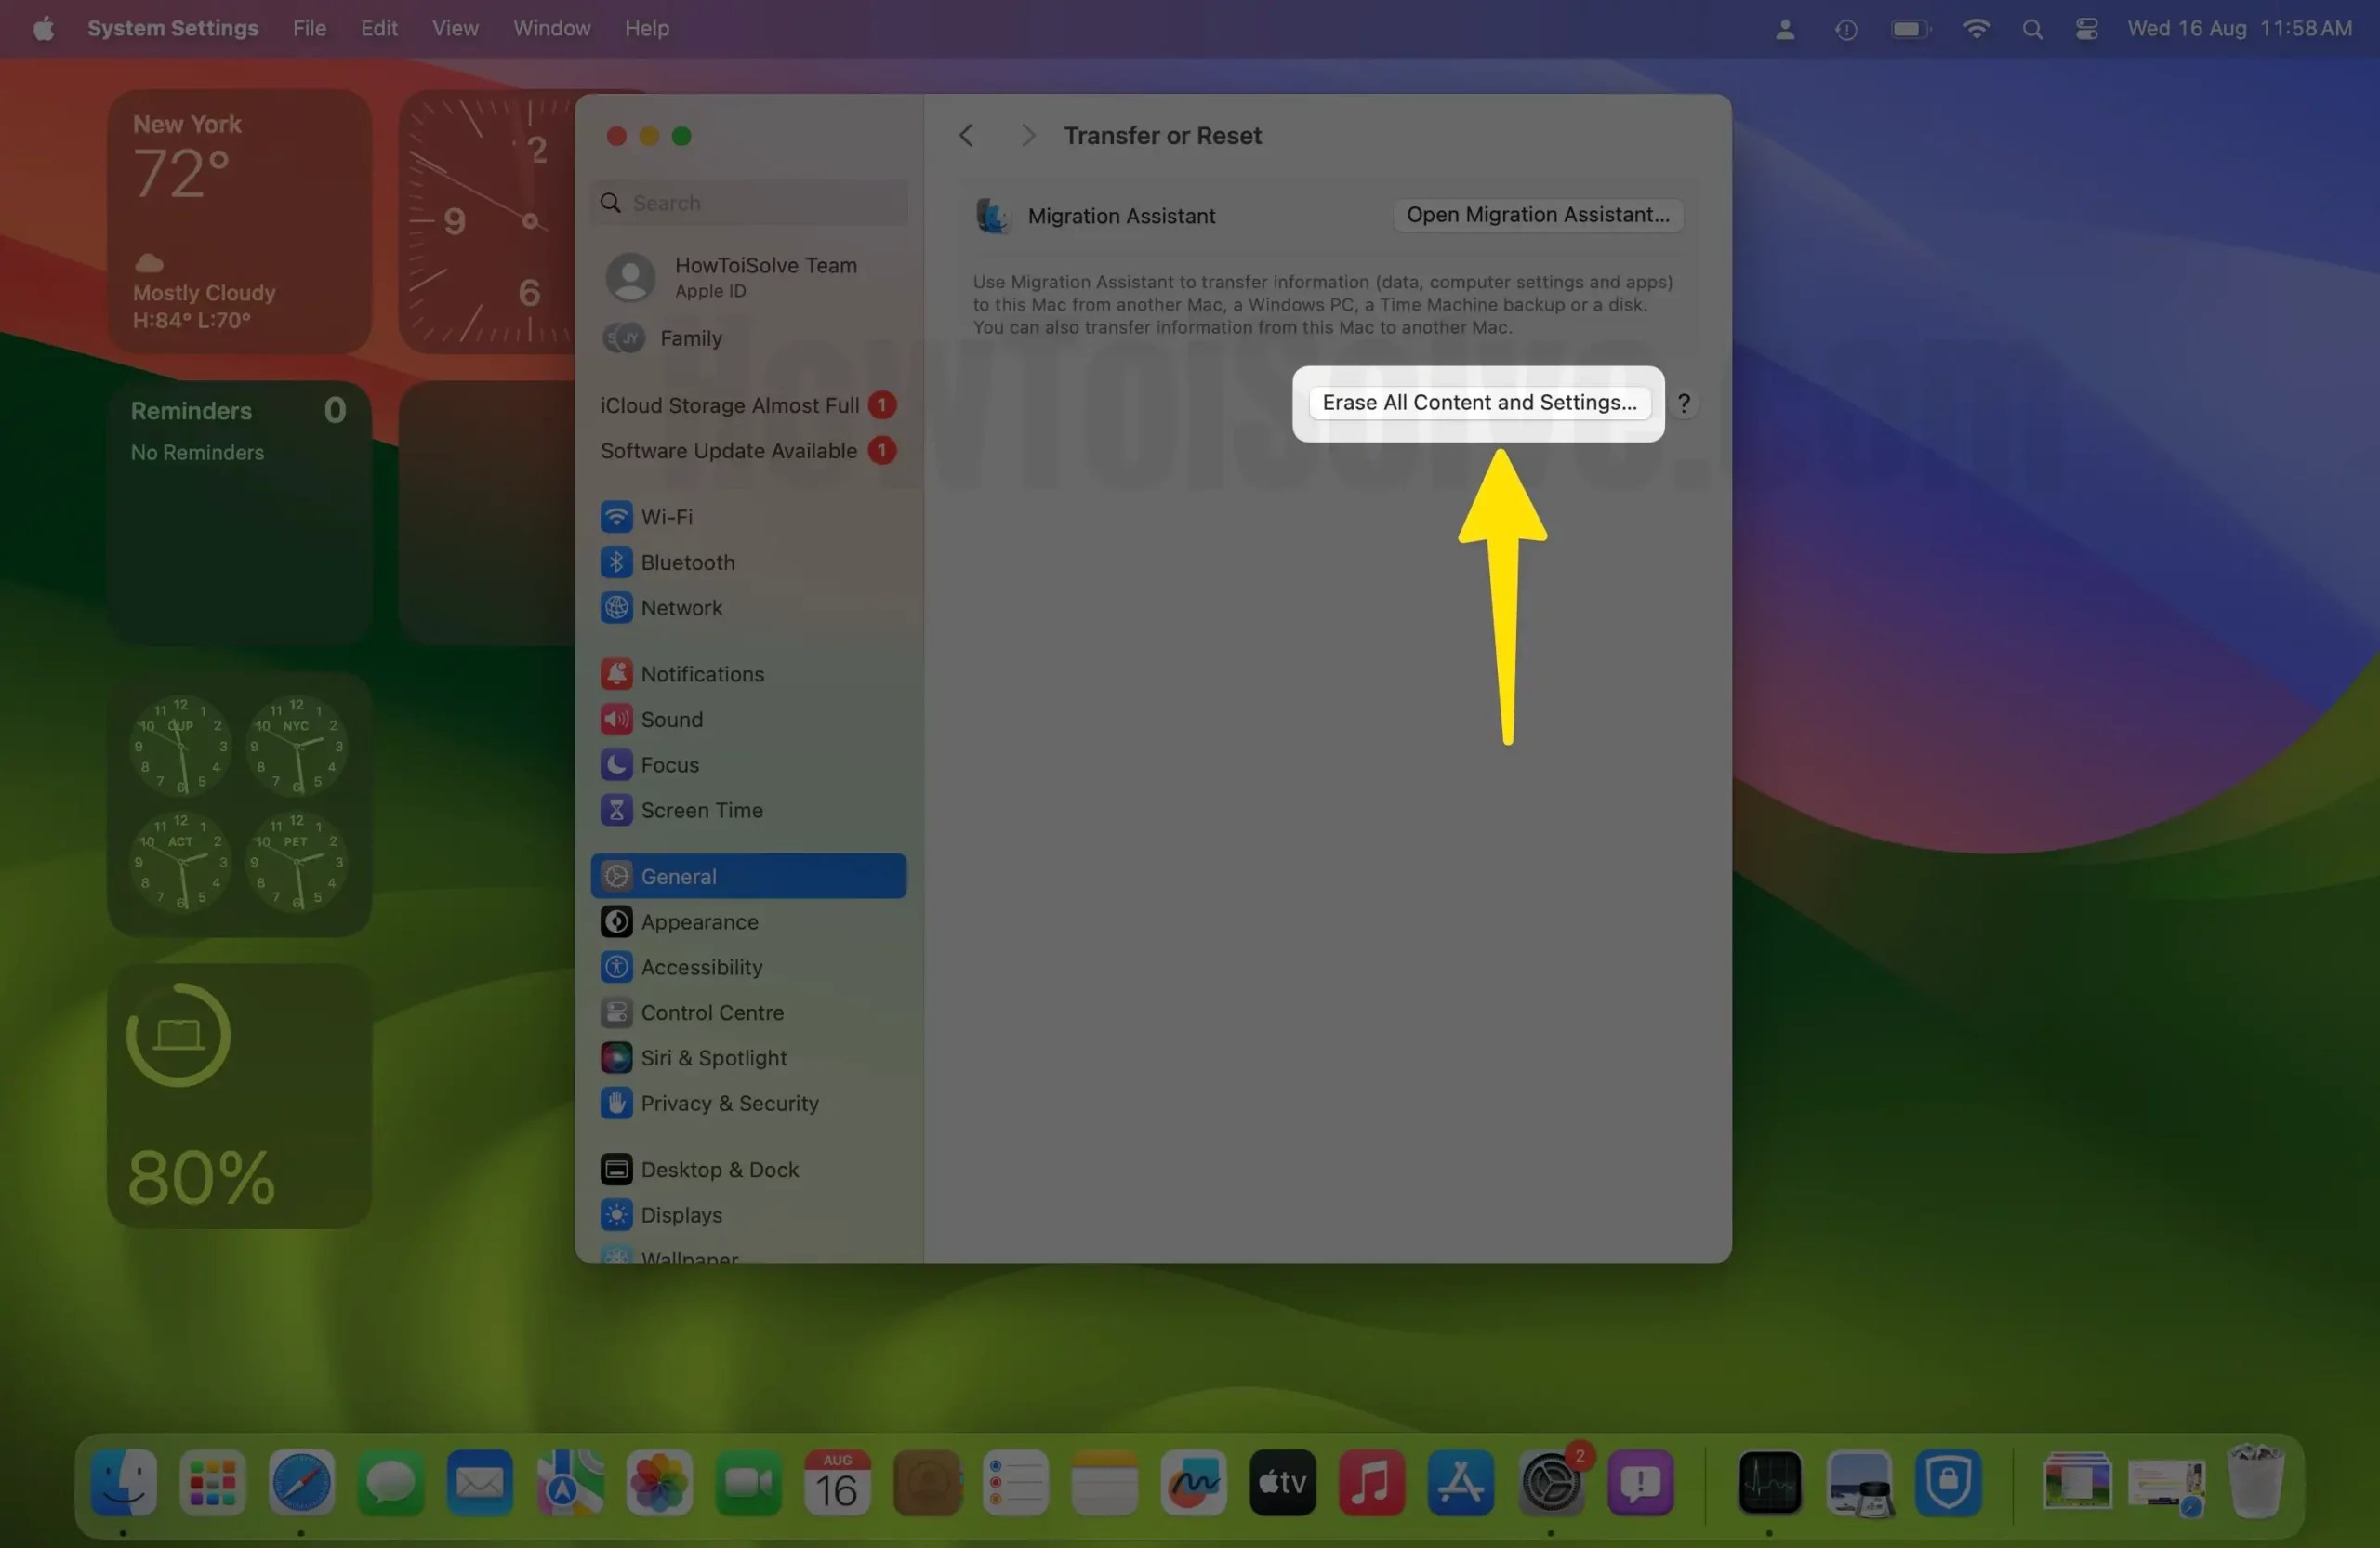Viewport: 2380px width, 1548px height.
Task: Open Privacy & Security settings
Action: coord(727,1103)
